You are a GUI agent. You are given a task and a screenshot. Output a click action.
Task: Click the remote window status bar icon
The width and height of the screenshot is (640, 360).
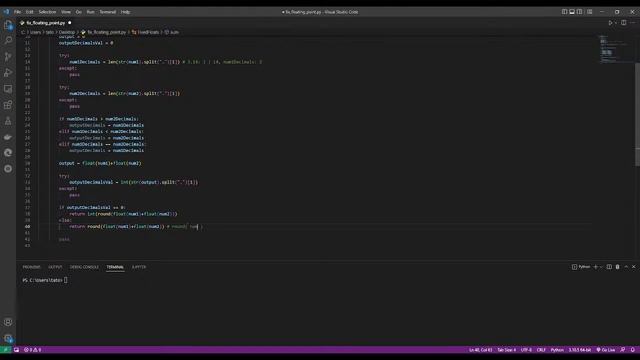6,350
